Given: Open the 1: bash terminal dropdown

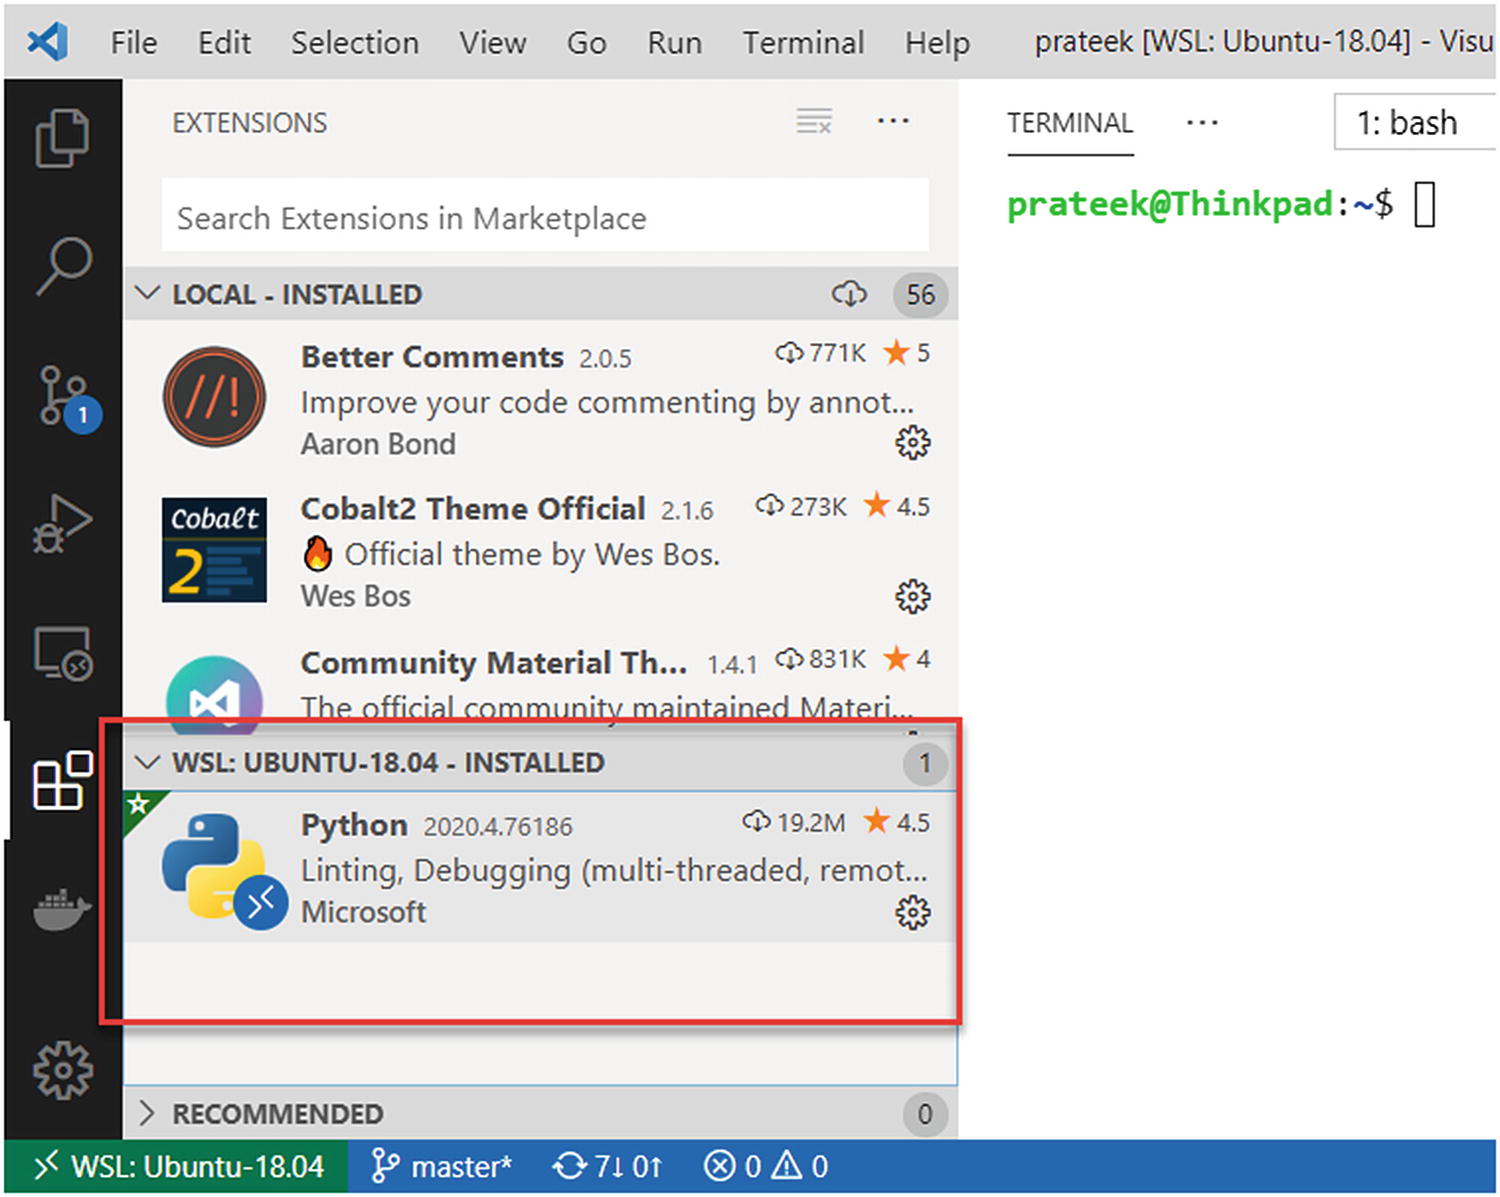Looking at the screenshot, I should 1415,122.
